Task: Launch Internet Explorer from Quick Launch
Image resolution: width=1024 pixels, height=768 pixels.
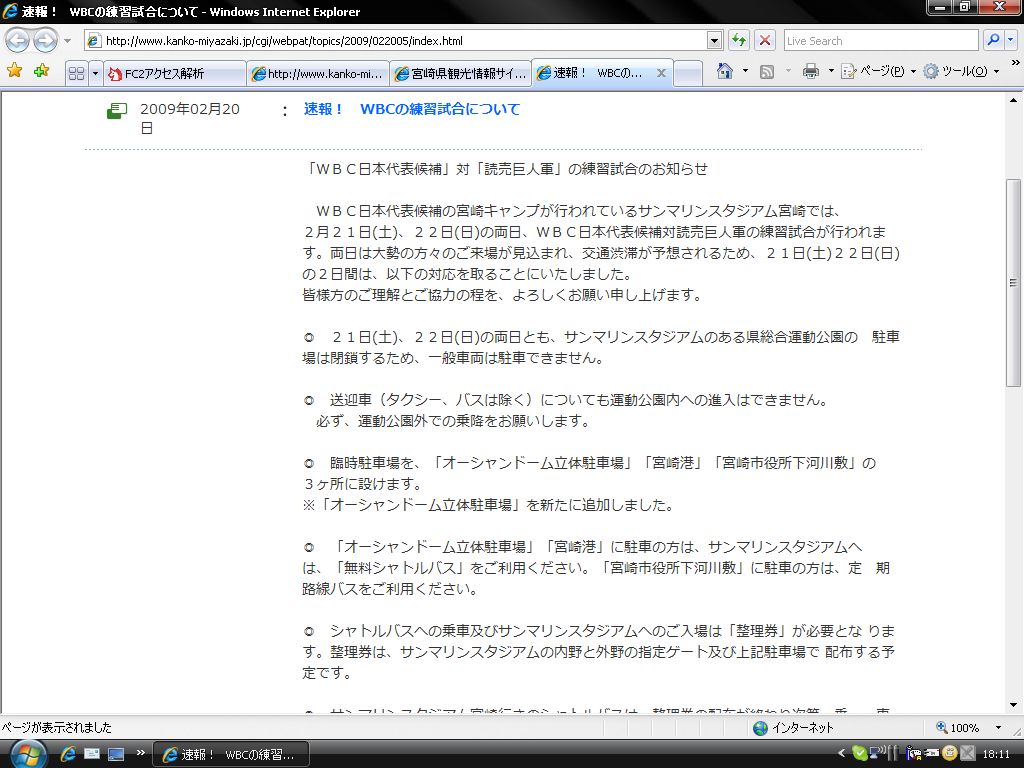Action: (68, 754)
